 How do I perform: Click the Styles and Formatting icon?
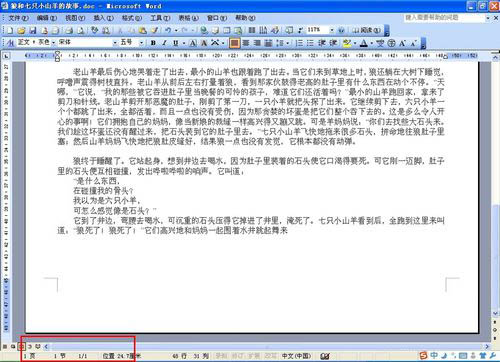[10, 43]
